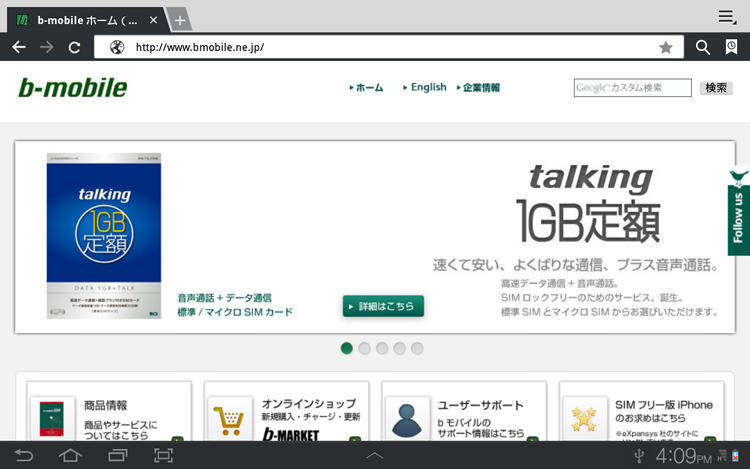
Task: Tap the browser back arrow
Action: point(19,47)
